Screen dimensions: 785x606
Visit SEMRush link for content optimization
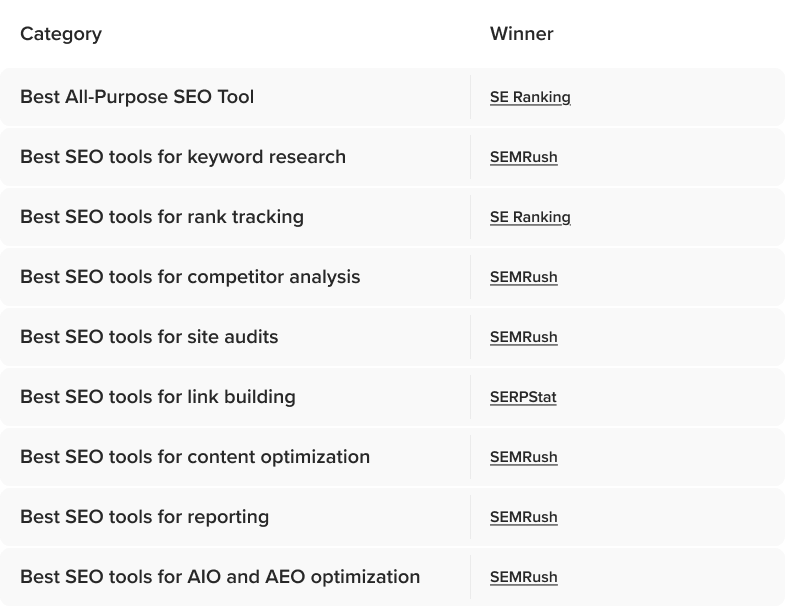click(523, 457)
